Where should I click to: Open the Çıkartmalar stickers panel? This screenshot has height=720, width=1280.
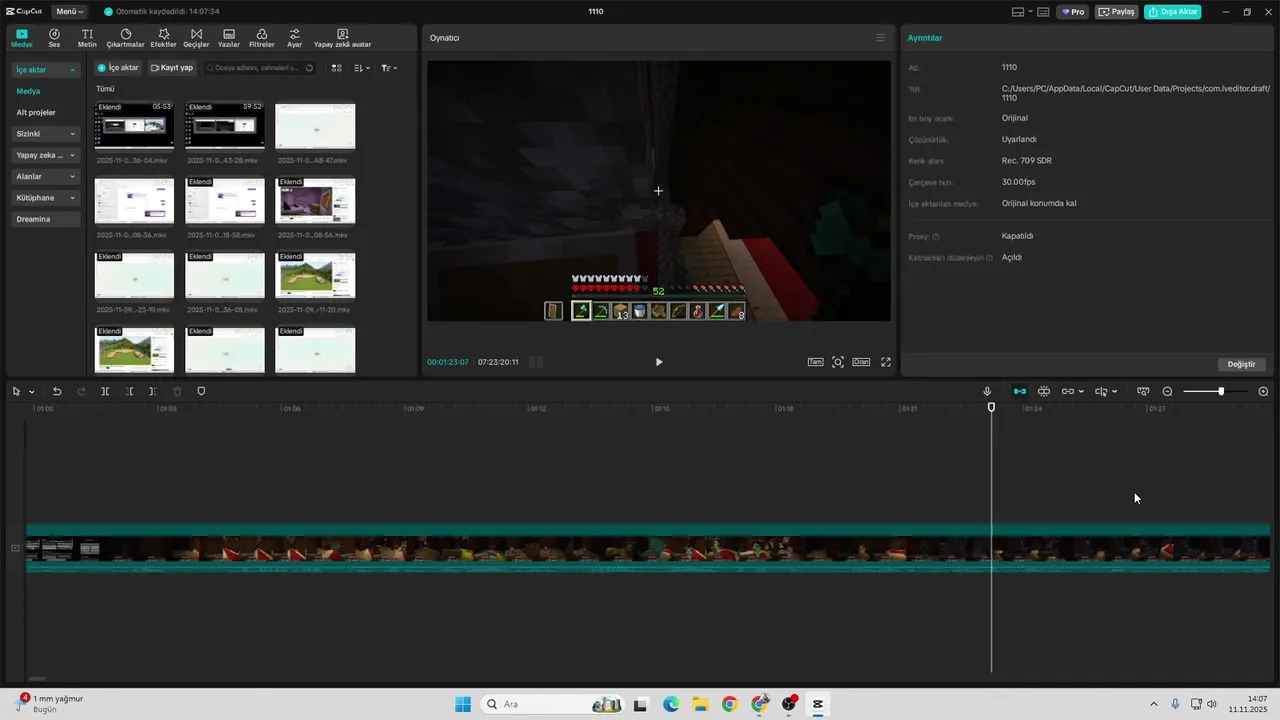click(x=126, y=38)
